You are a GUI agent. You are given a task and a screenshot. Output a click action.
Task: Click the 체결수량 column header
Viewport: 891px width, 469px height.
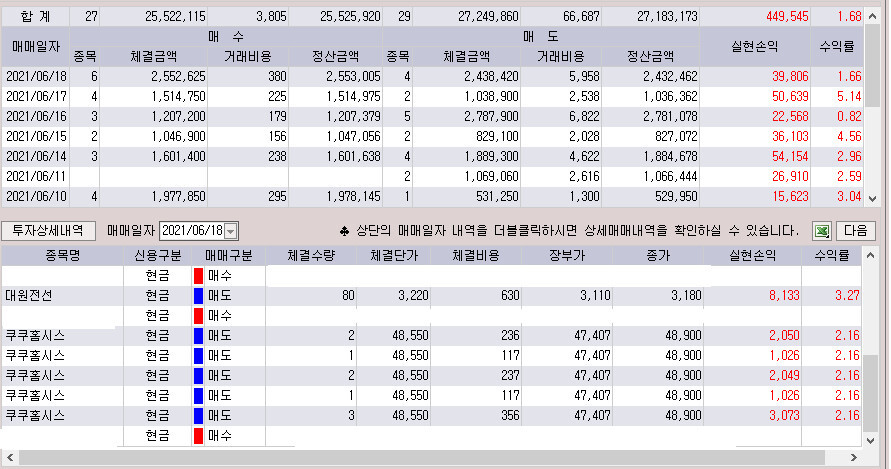[311, 255]
